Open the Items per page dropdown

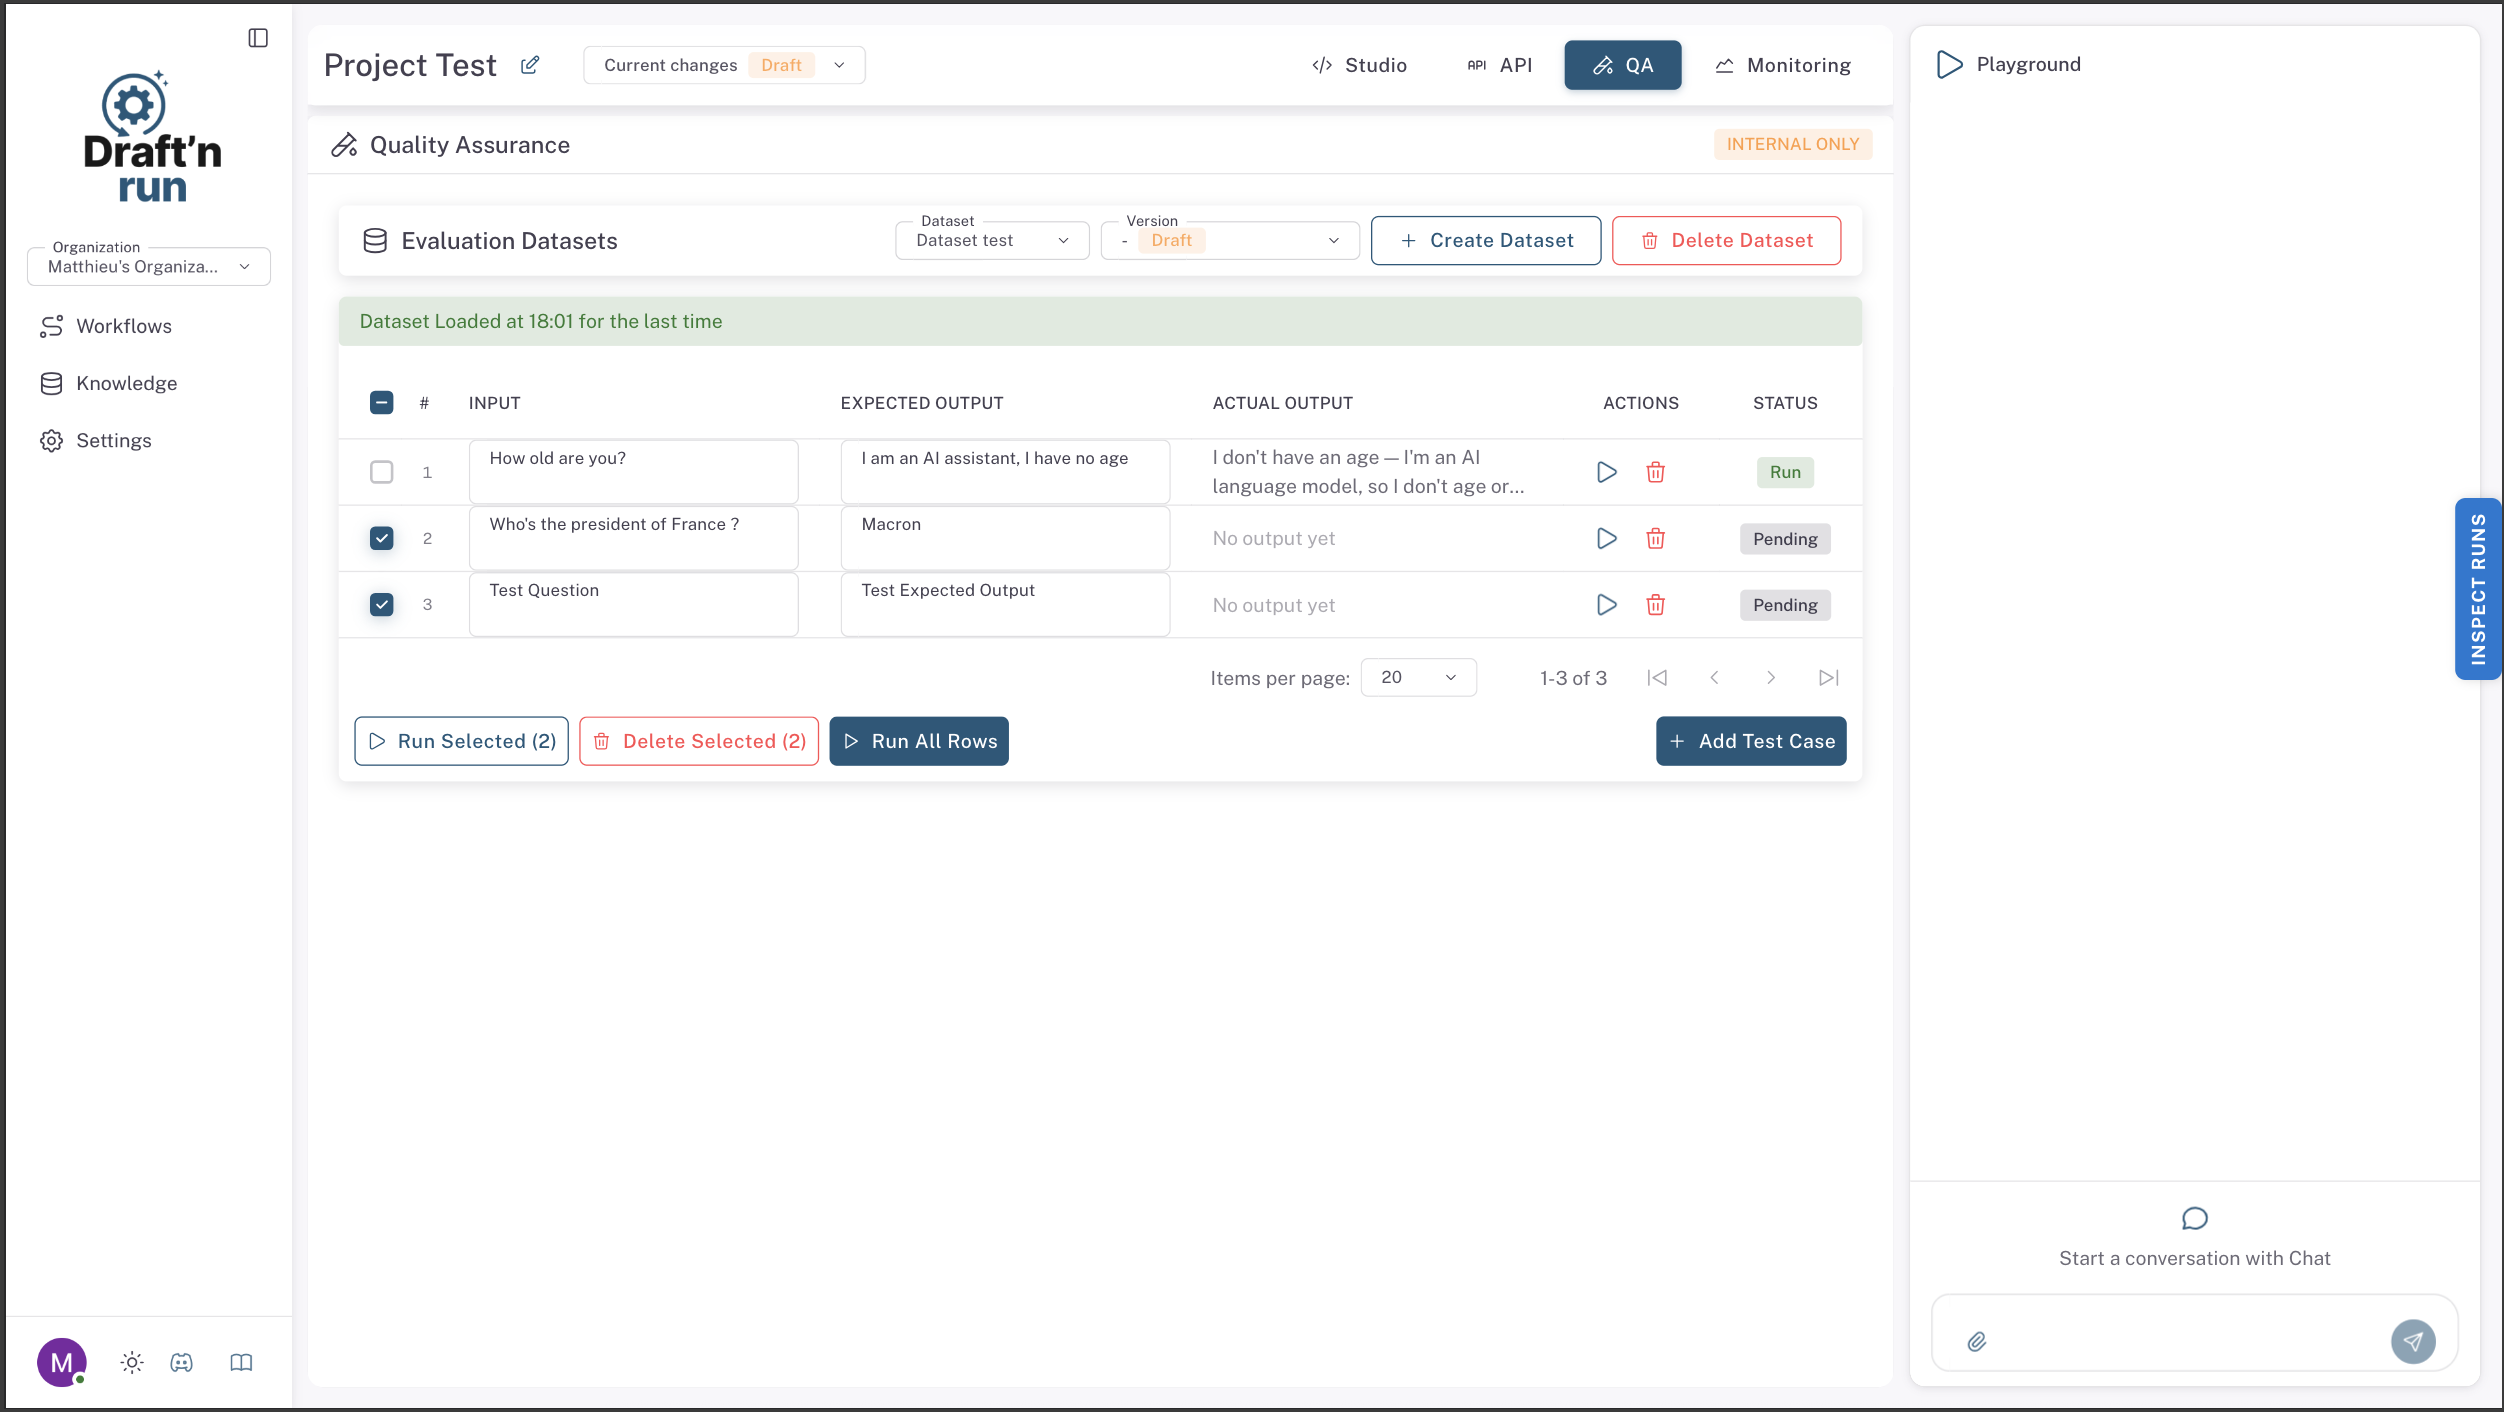pyautogui.click(x=1417, y=678)
